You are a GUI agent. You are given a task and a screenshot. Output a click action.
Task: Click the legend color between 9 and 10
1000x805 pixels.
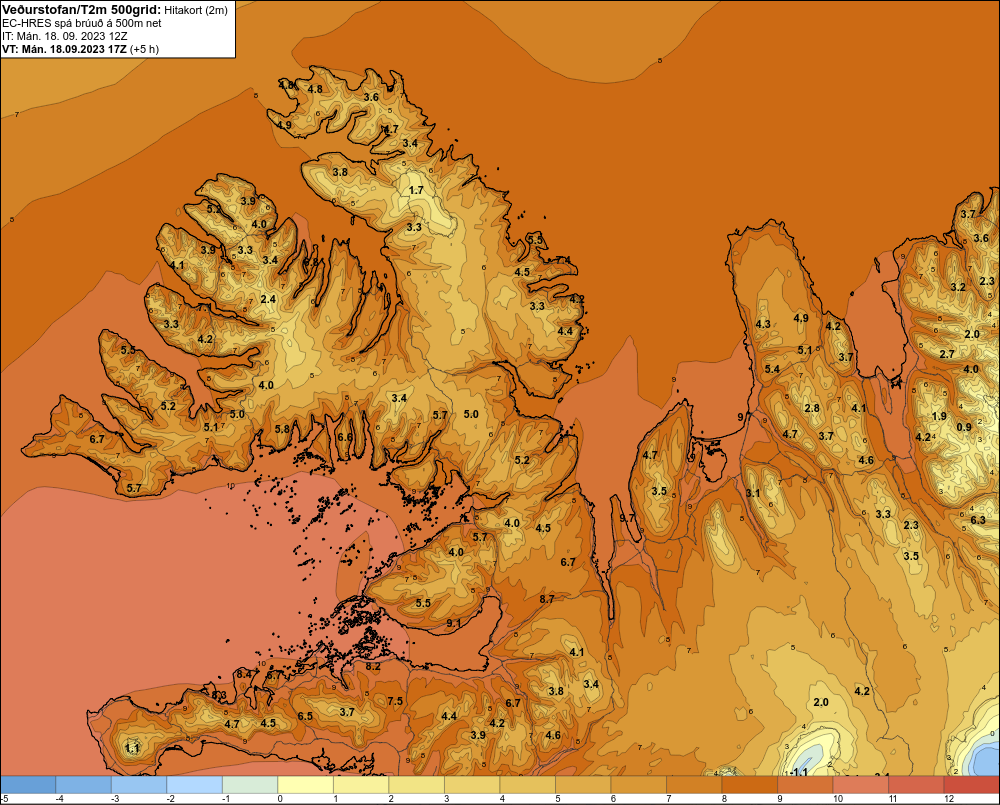click(x=805, y=785)
